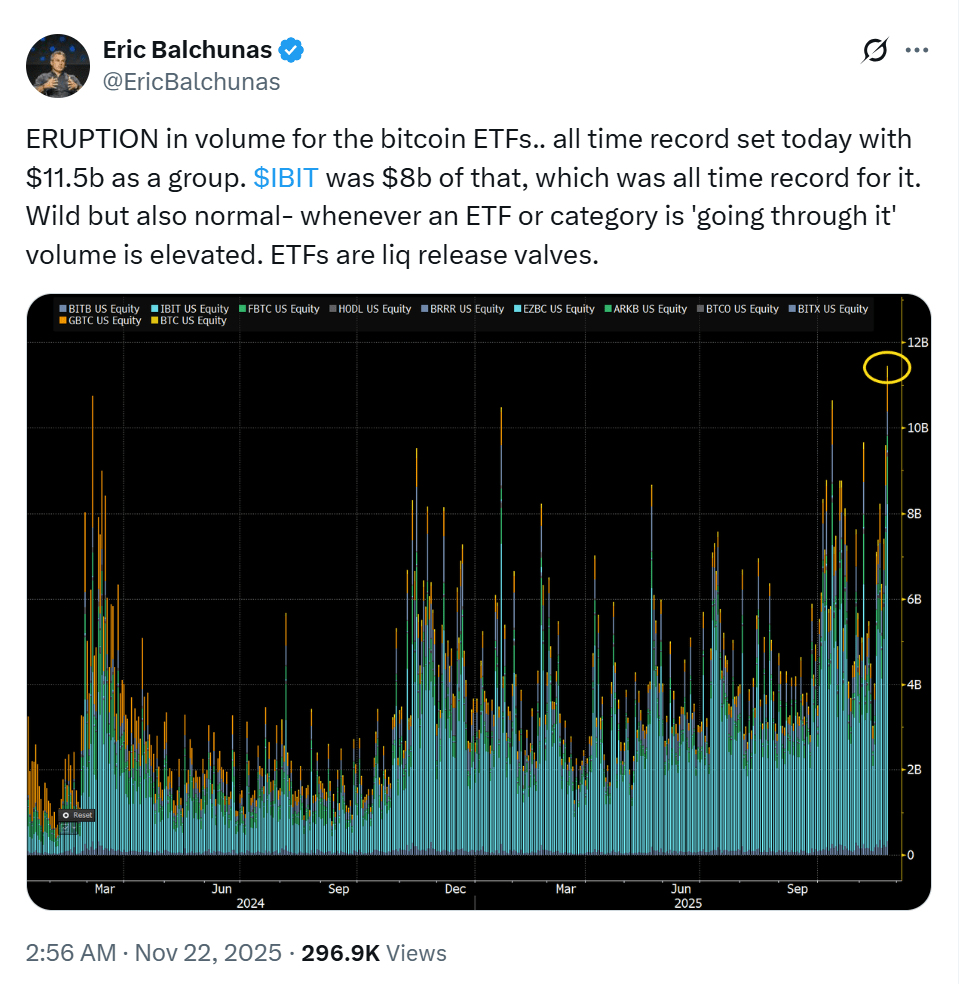This screenshot has height=984, width=968.
Task: Click the IBIT US Equity legend swatch
Action: 154,309
